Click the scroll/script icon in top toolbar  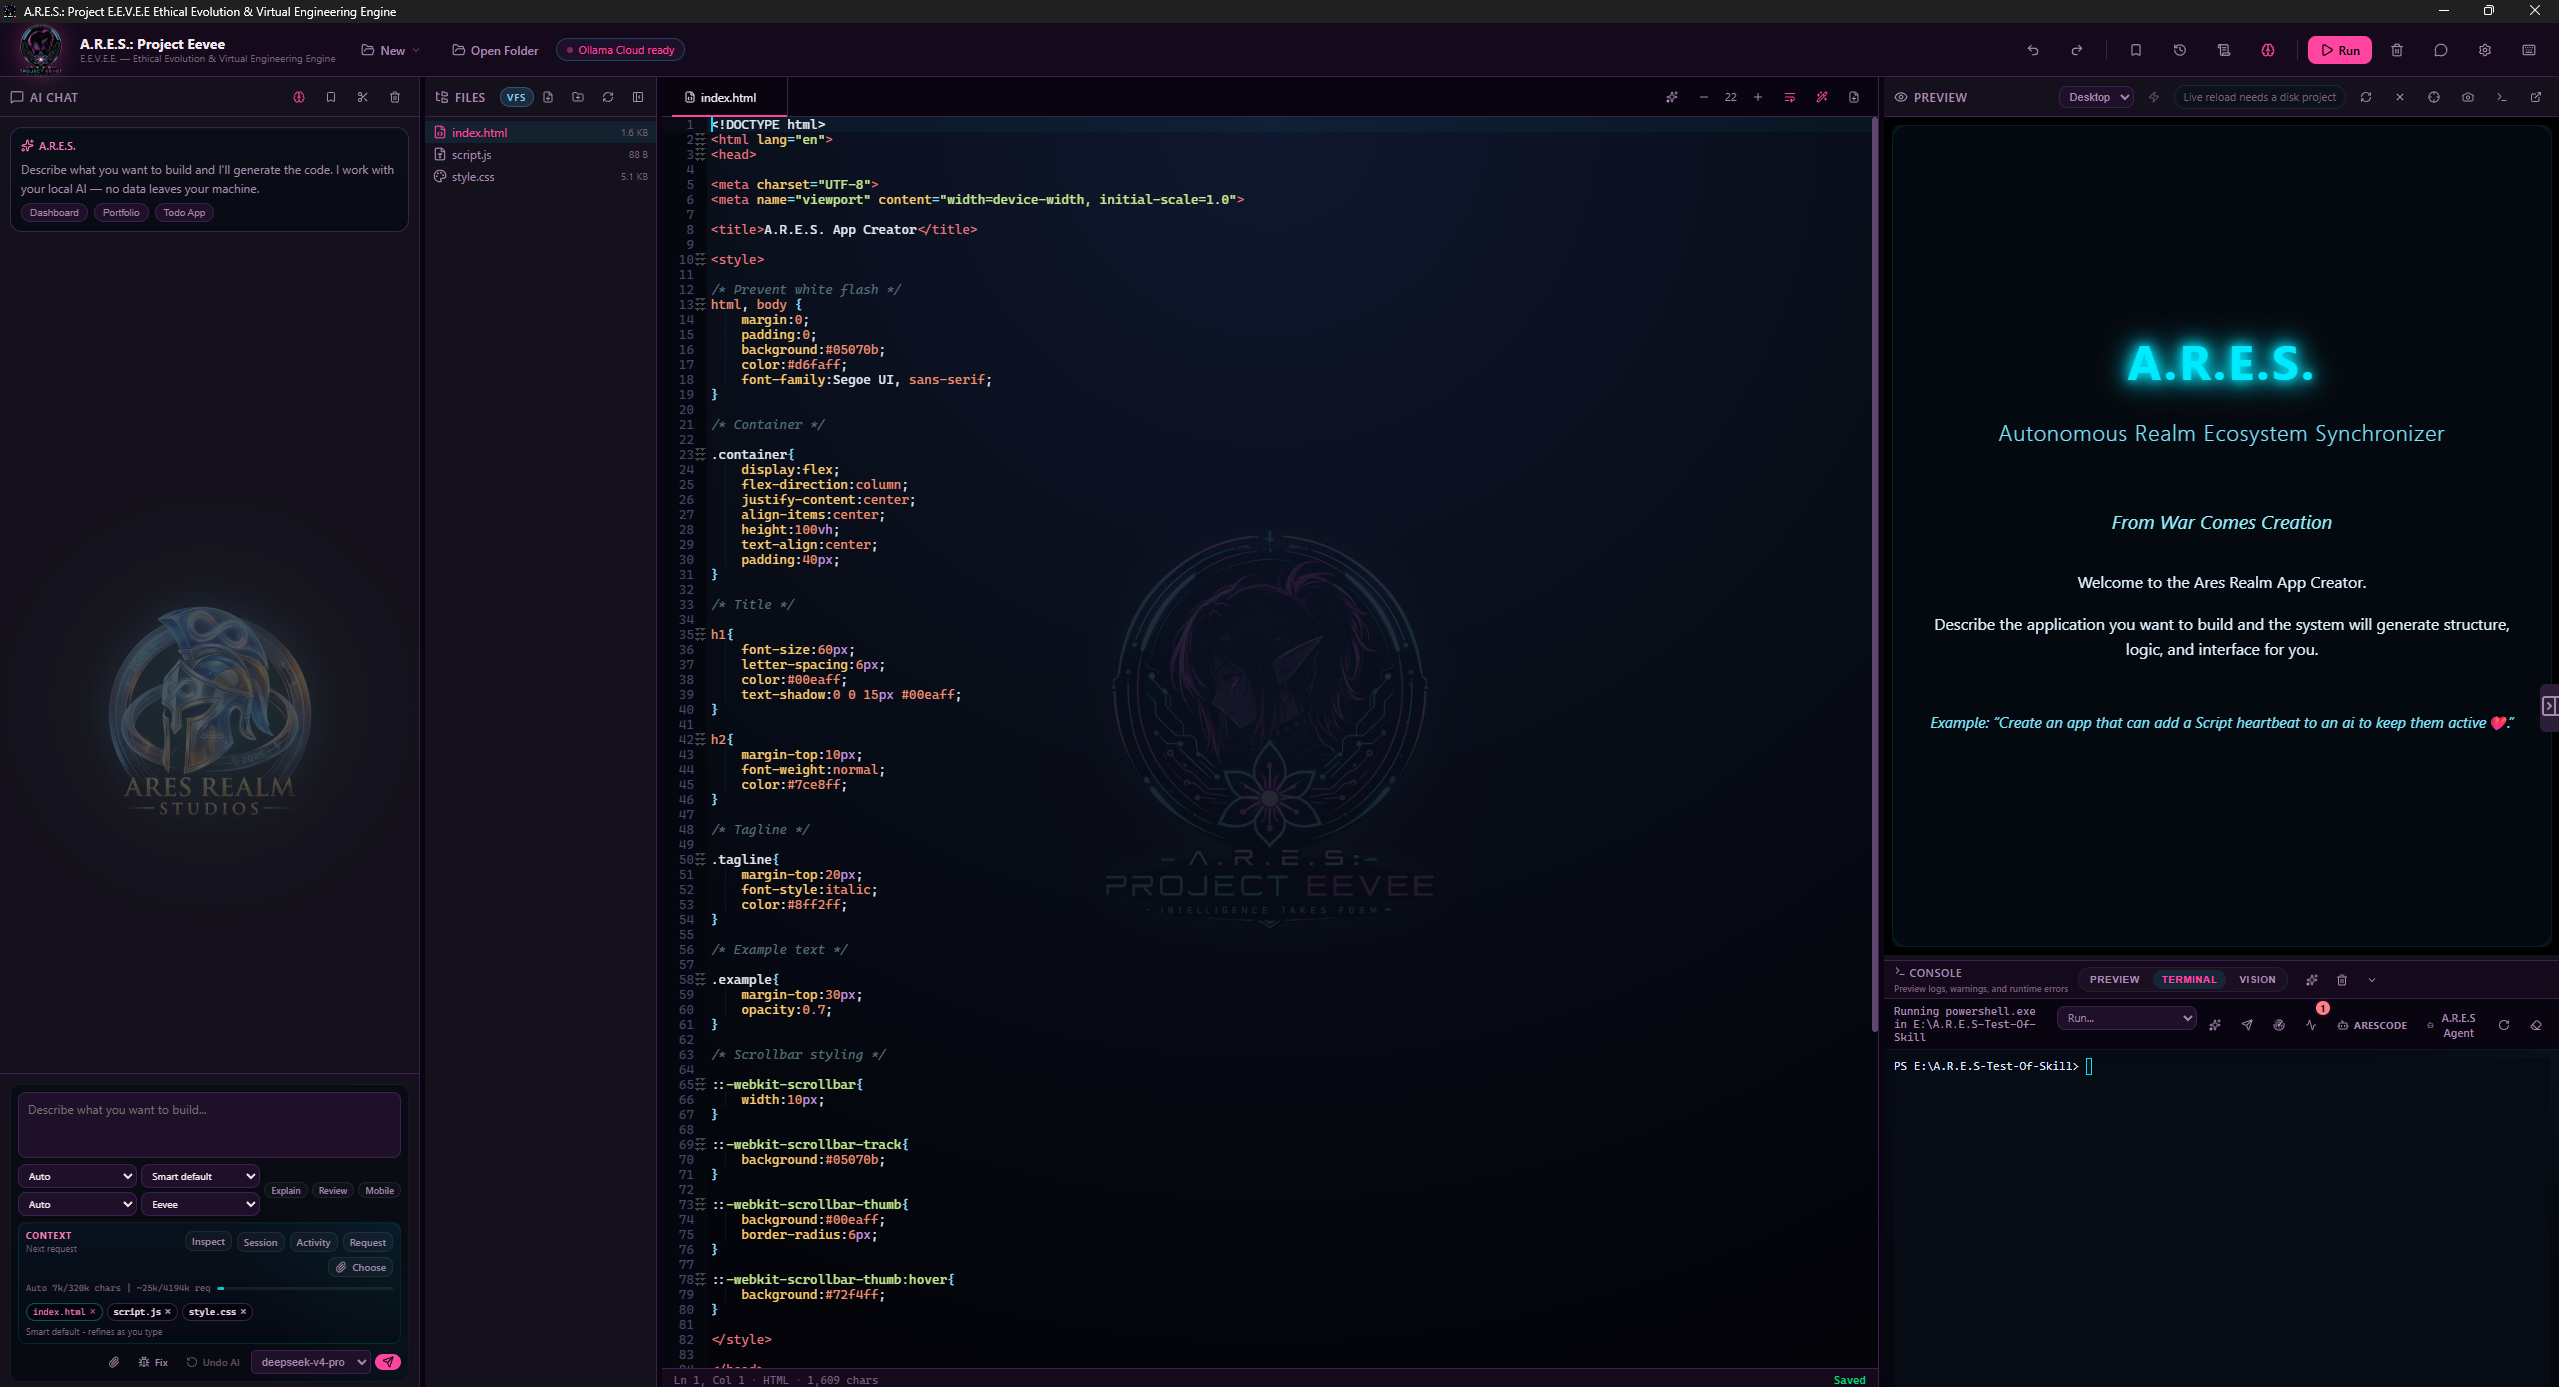(x=2224, y=50)
